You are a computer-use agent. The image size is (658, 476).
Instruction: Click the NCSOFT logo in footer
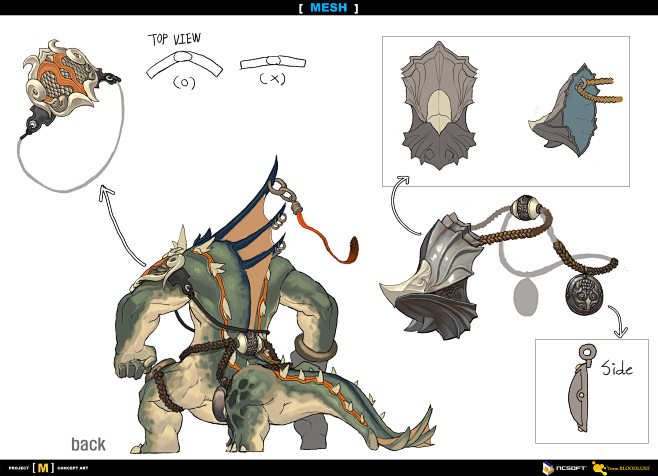pyautogui.click(x=565, y=468)
